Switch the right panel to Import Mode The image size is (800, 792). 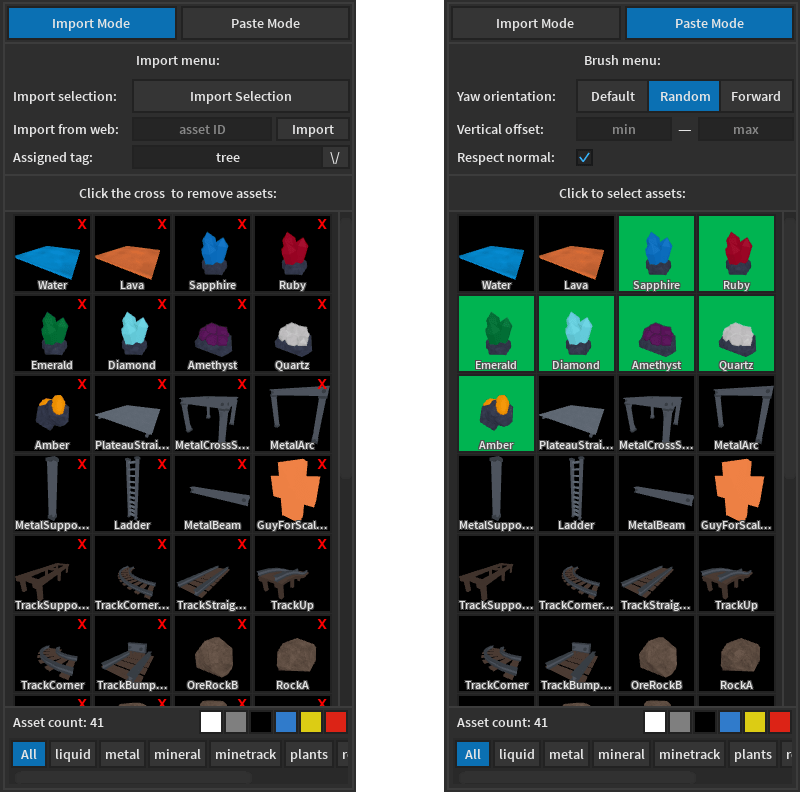(x=536, y=22)
